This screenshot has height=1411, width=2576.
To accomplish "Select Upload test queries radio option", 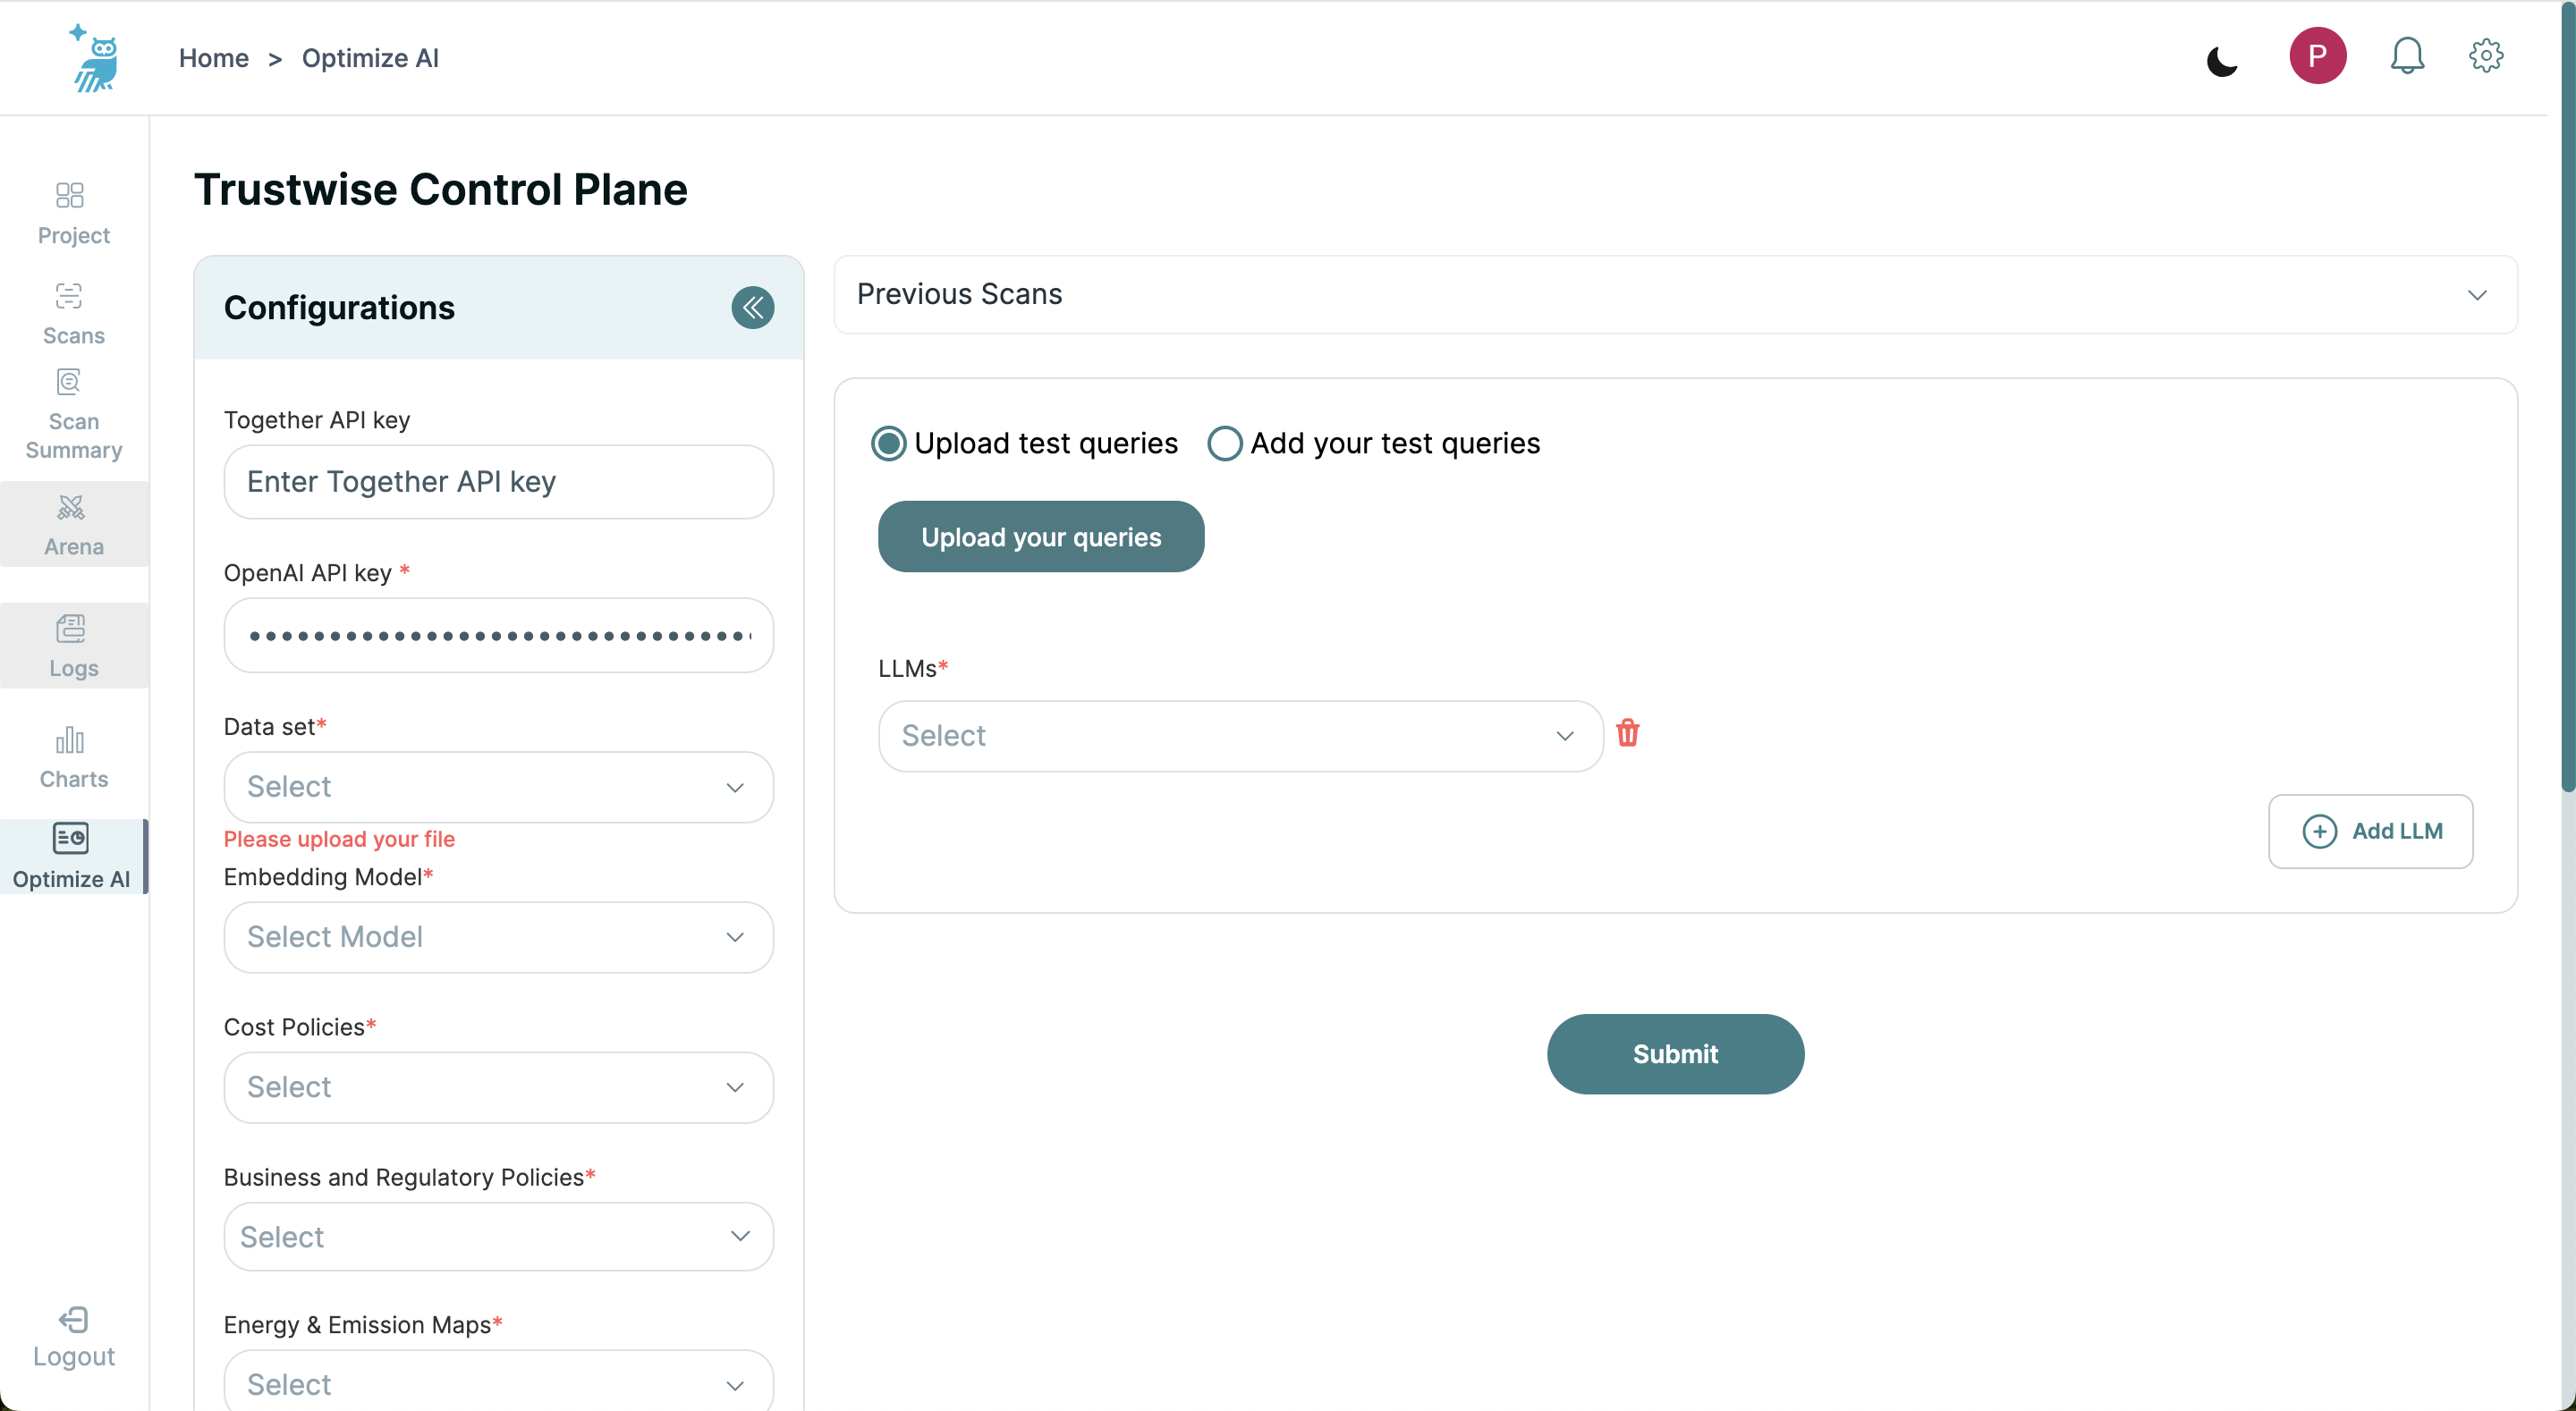I will 888,443.
